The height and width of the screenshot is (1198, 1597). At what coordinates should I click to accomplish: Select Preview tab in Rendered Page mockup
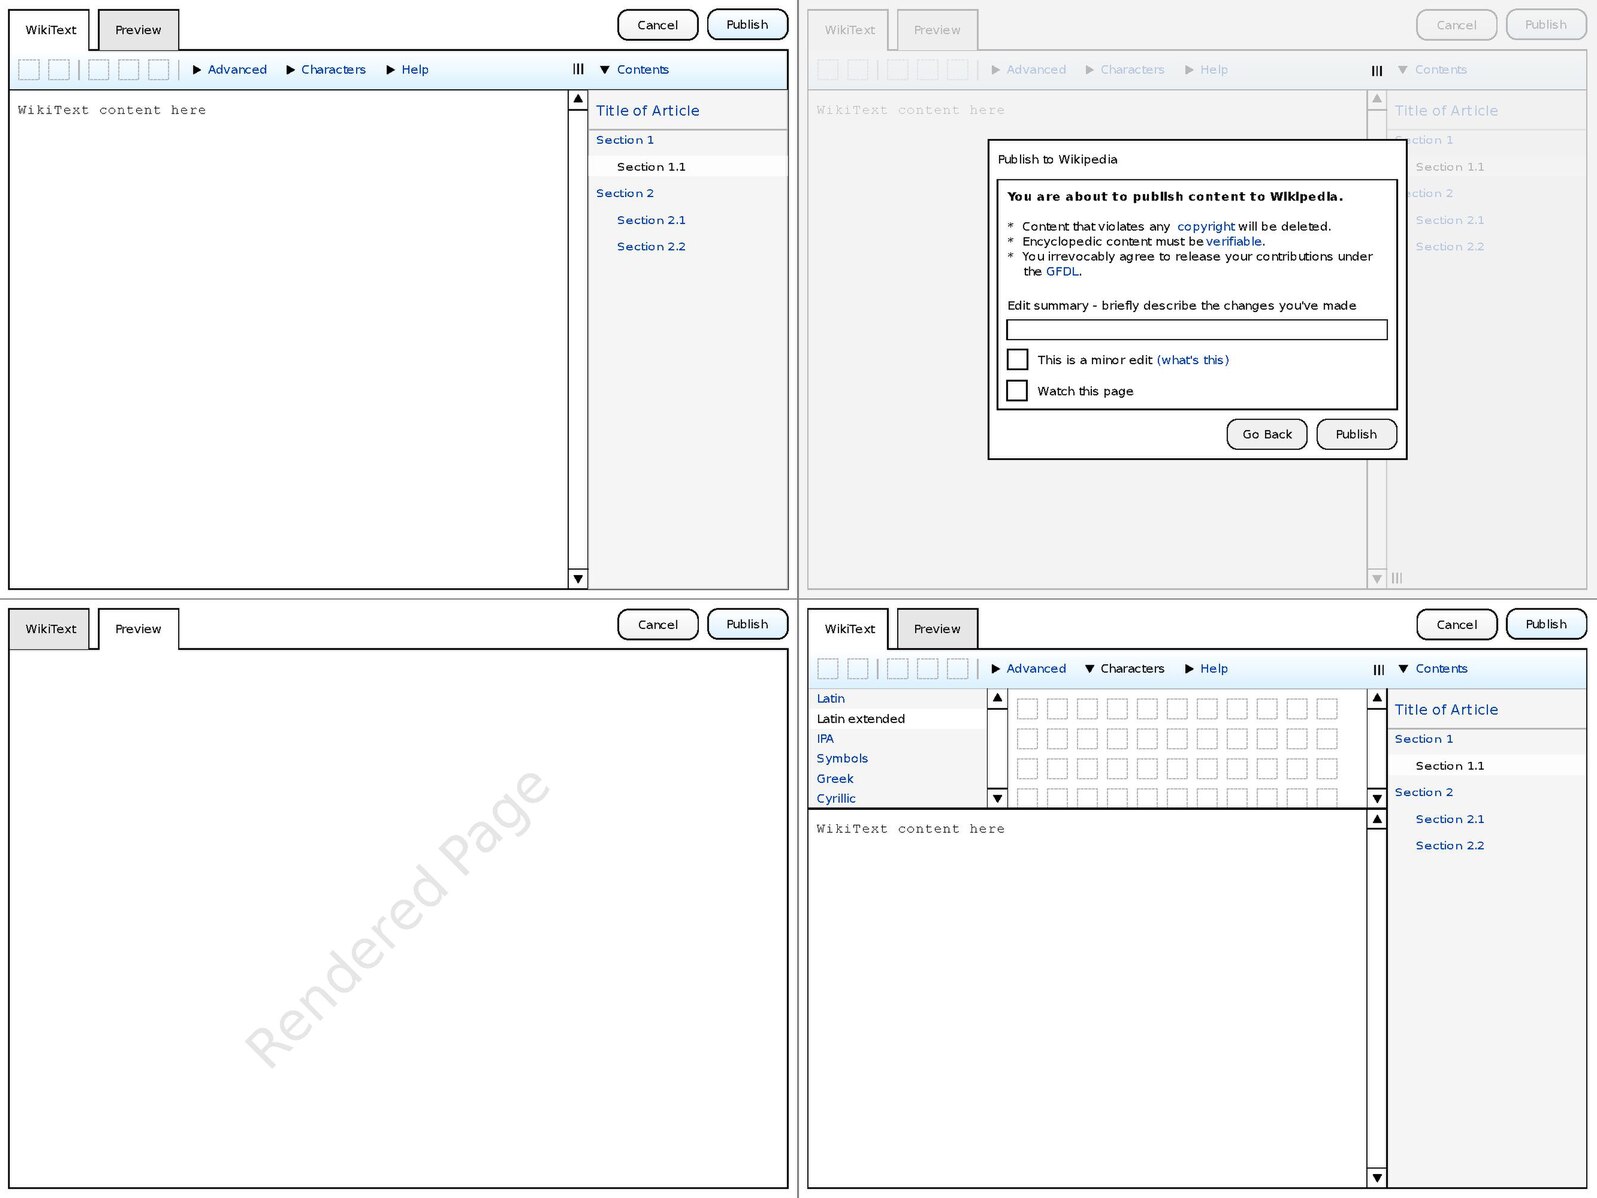(138, 629)
